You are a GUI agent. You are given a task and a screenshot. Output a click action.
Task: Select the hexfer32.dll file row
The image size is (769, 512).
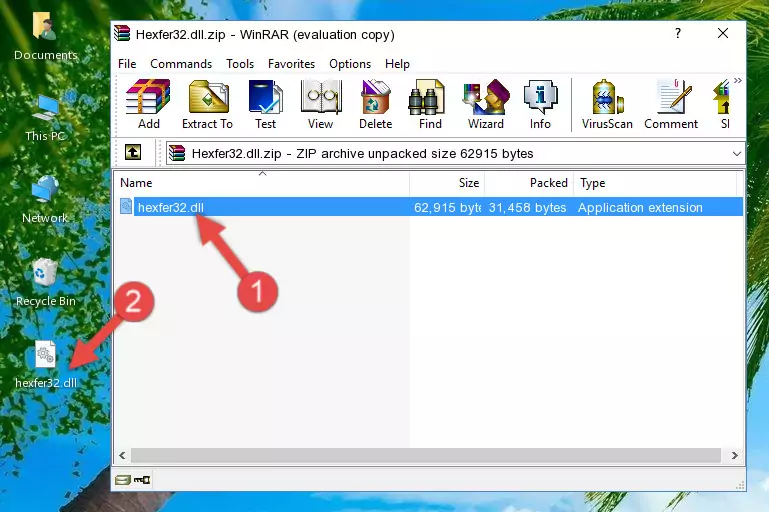tap(430, 207)
